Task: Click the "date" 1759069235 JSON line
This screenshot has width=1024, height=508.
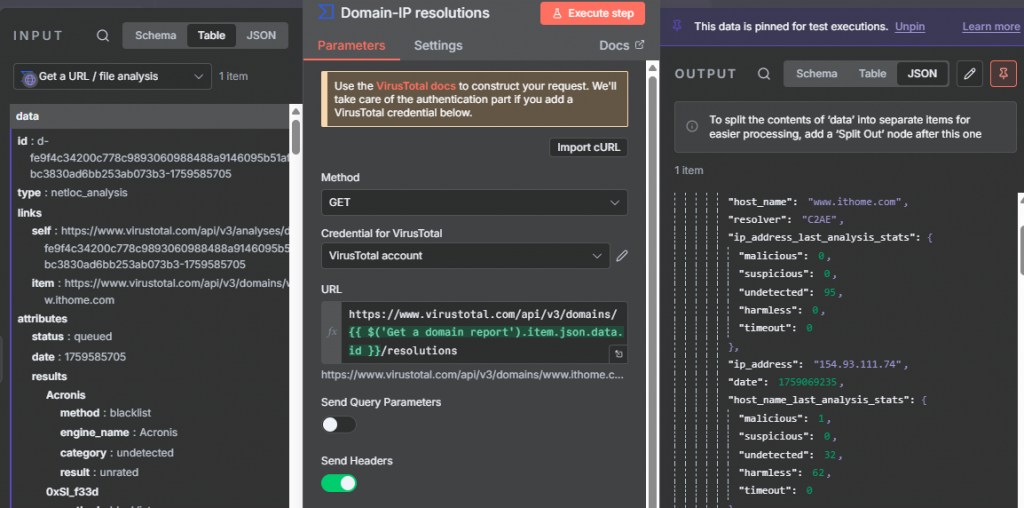Action: 788,382
